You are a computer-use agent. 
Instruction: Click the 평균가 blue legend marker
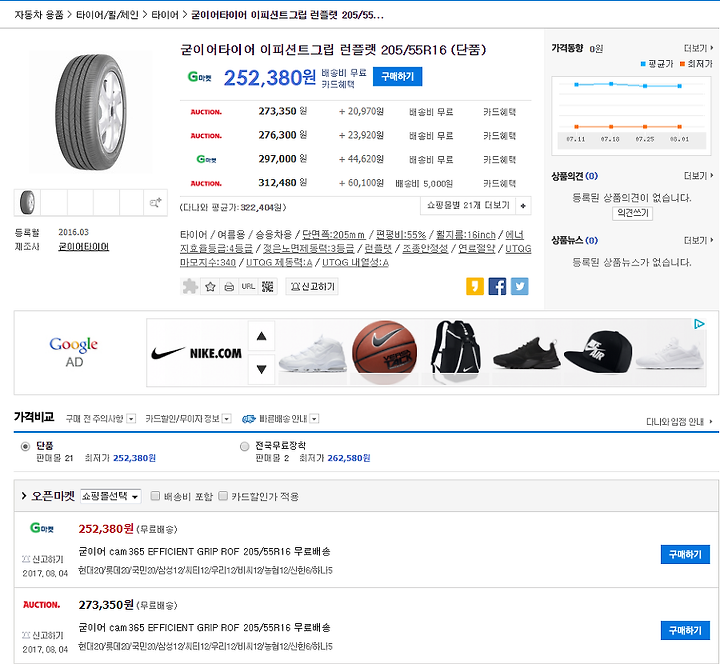click(x=643, y=64)
